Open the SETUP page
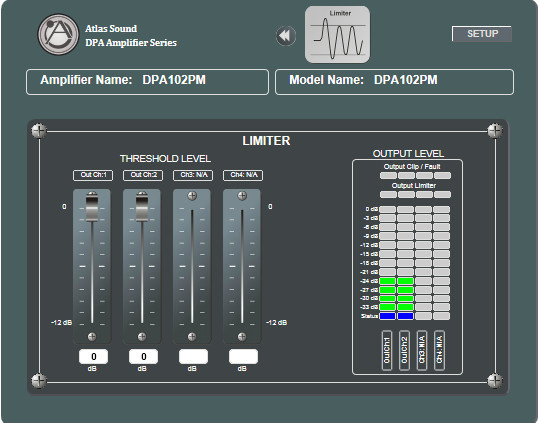Viewport: 538px width, 423px height. (x=482, y=34)
